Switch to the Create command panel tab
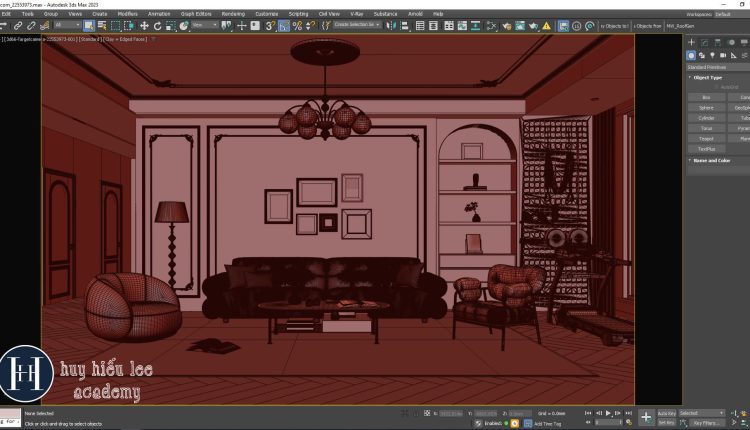750x430 pixels. click(x=691, y=43)
